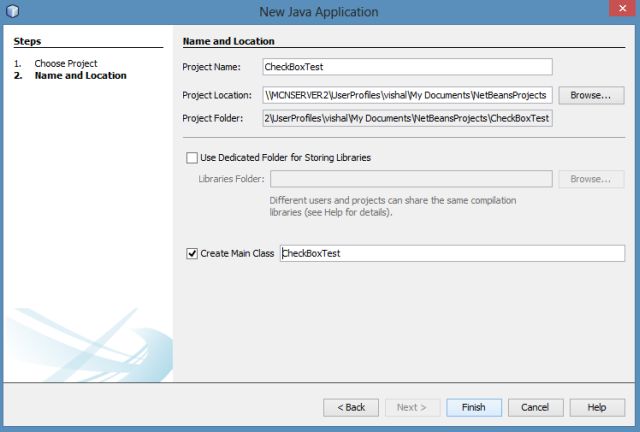The image size is (640, 432).
Task: Click the Project Location path field
Action: click(407, 95)
